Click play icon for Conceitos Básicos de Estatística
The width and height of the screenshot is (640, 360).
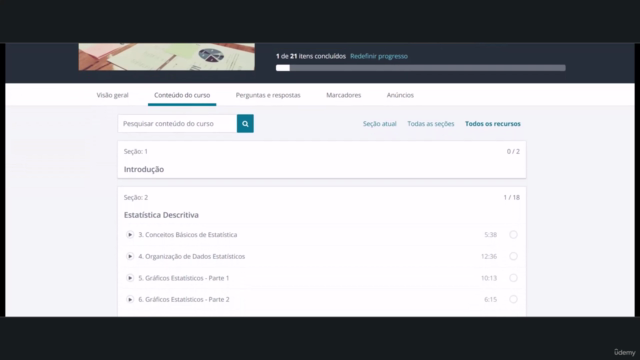[x=130, y=235]
